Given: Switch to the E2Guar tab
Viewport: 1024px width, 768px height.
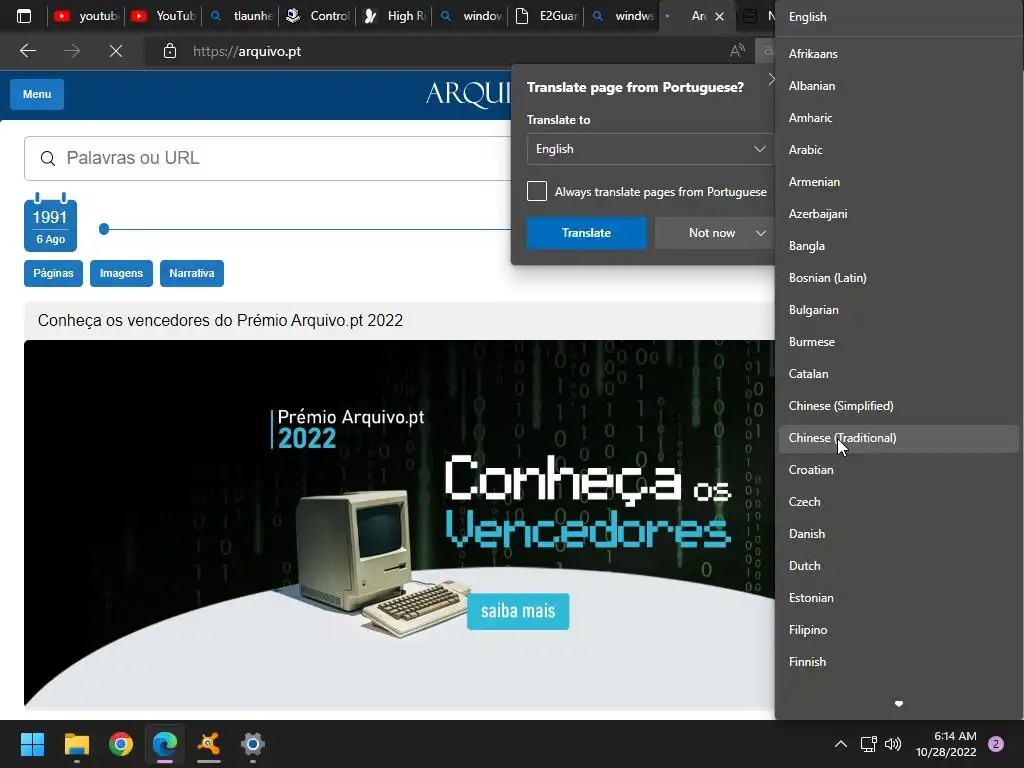Looking at the screenshot, I should [x=547, y=16].
